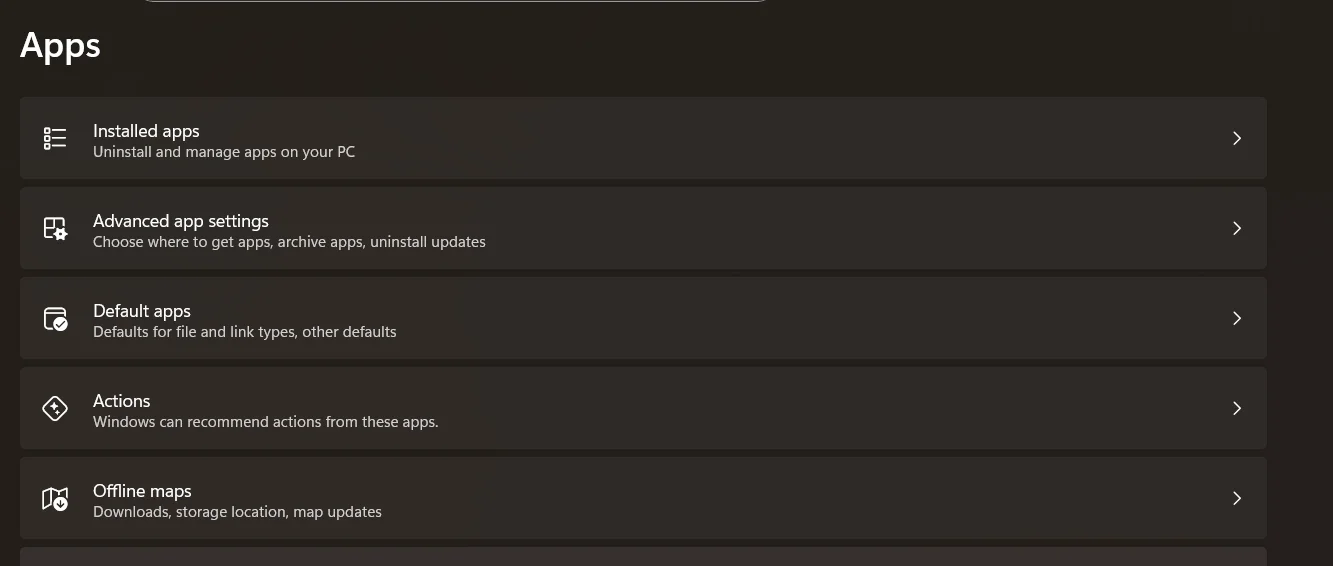Click the Advanced app settings gear icon
The height and width of the screenshot is (566, 1333).
(x=55, y=228)
